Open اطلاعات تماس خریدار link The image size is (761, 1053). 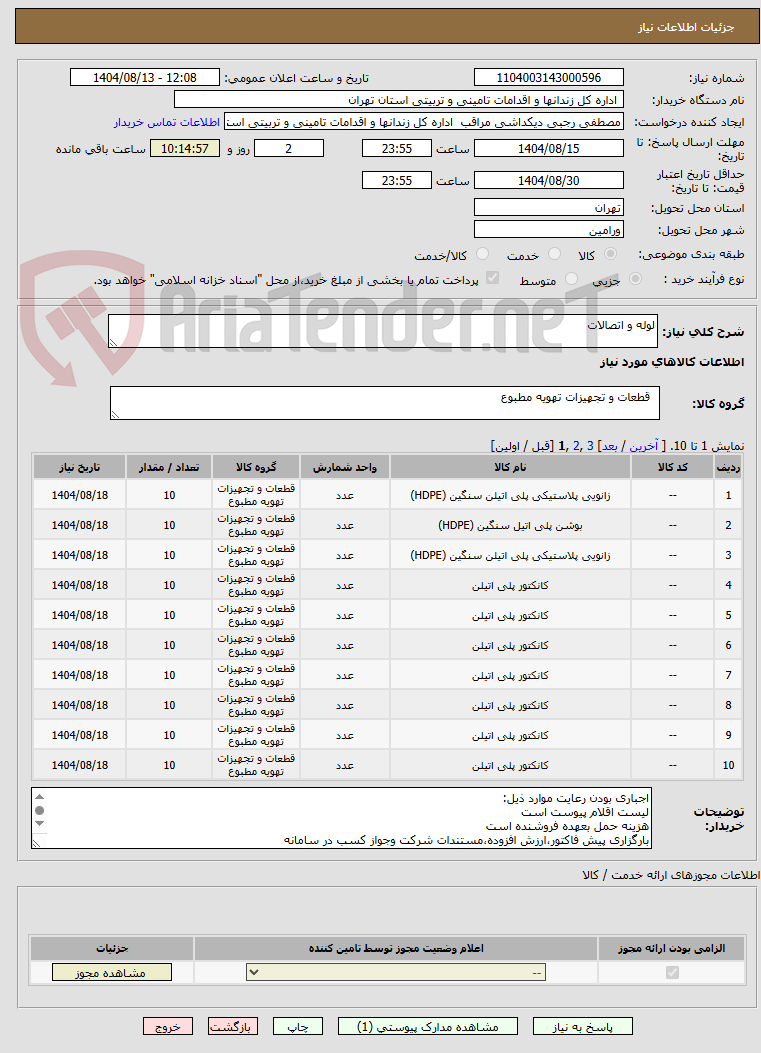coord(167,122)
